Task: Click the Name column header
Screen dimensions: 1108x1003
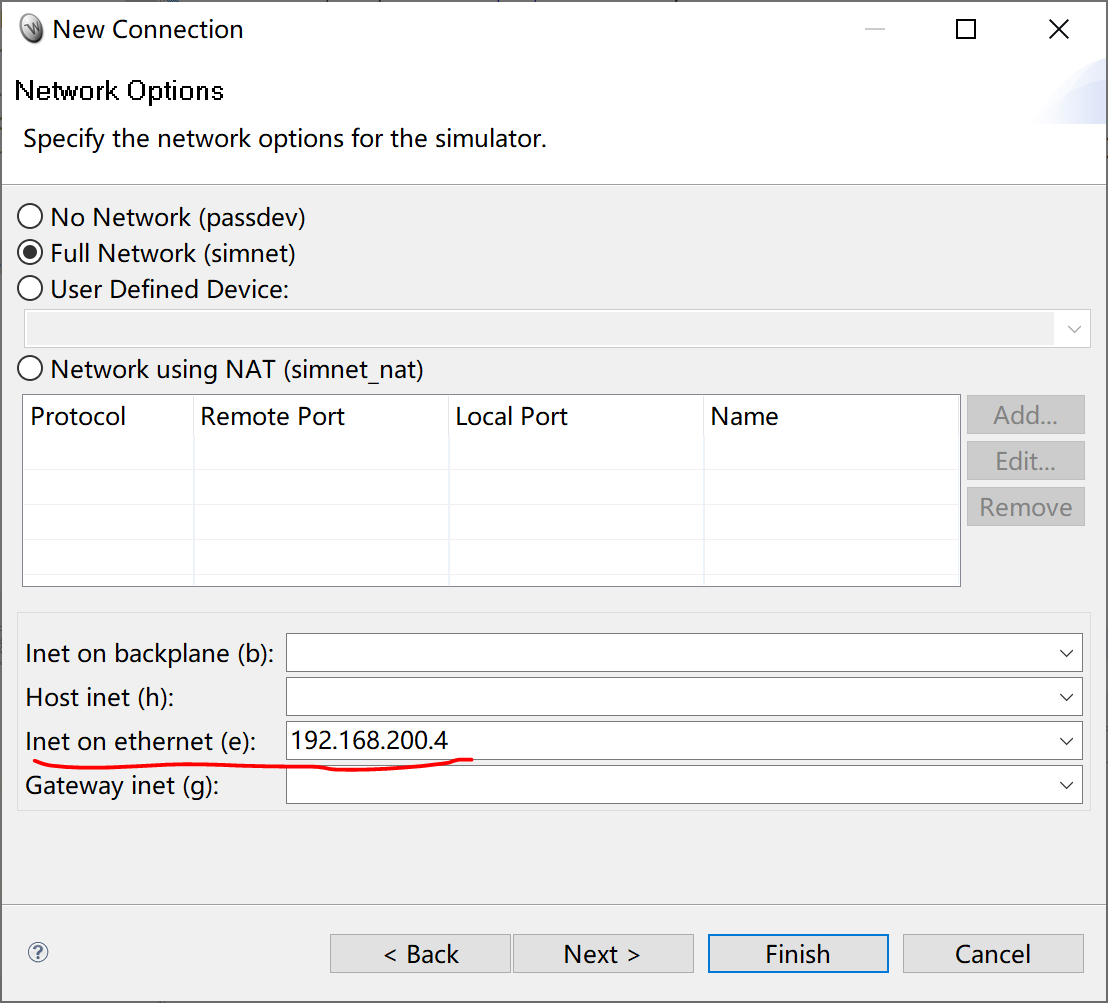Action: (x=744, y=416)
